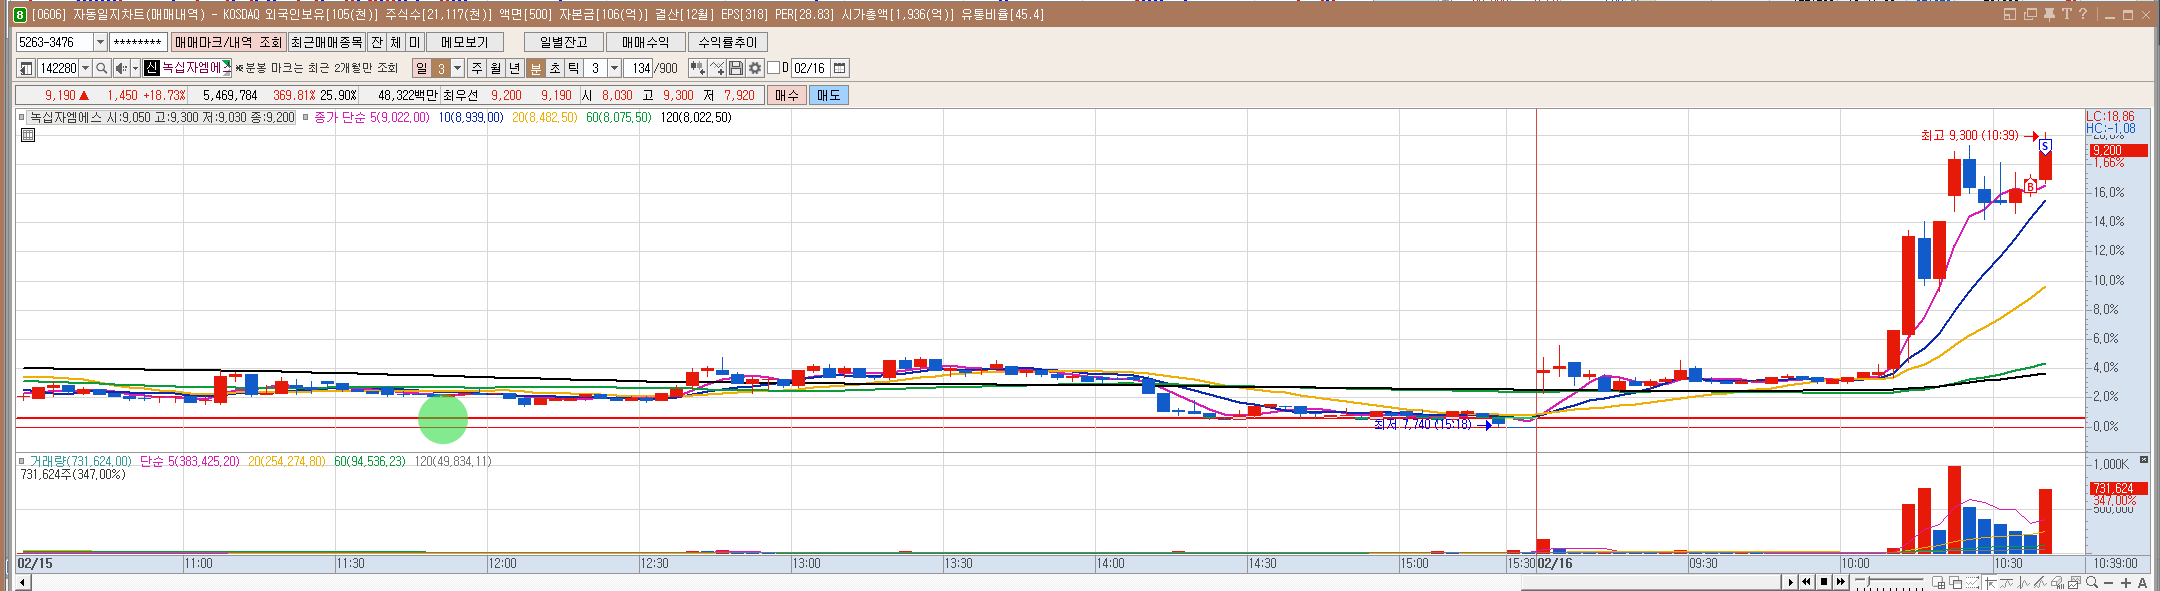Click the minus zoom-out icon in the bottom toolbar
Viewport: 2160px width, 591px height.
pyautogui.click(x=2108, y=583)
